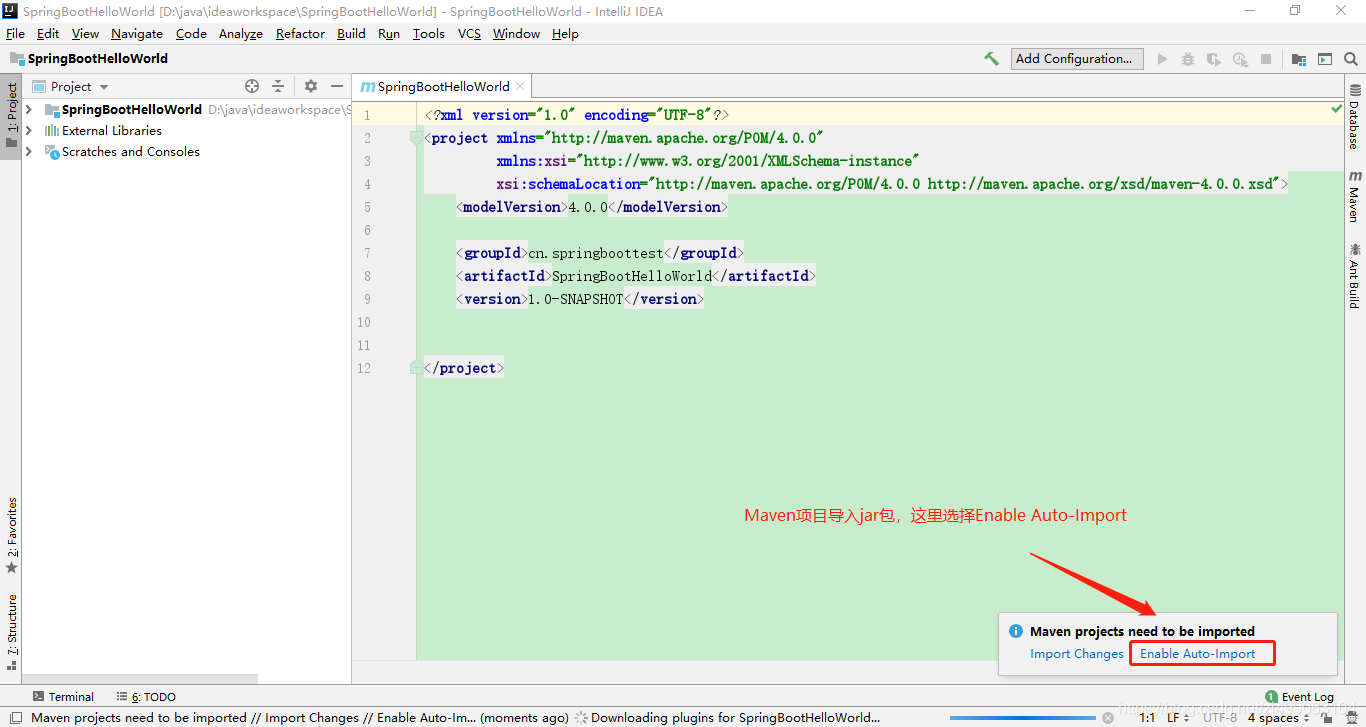Click the fold marker on line 12 gutter
1366x727 pixels.
(416, 368)
